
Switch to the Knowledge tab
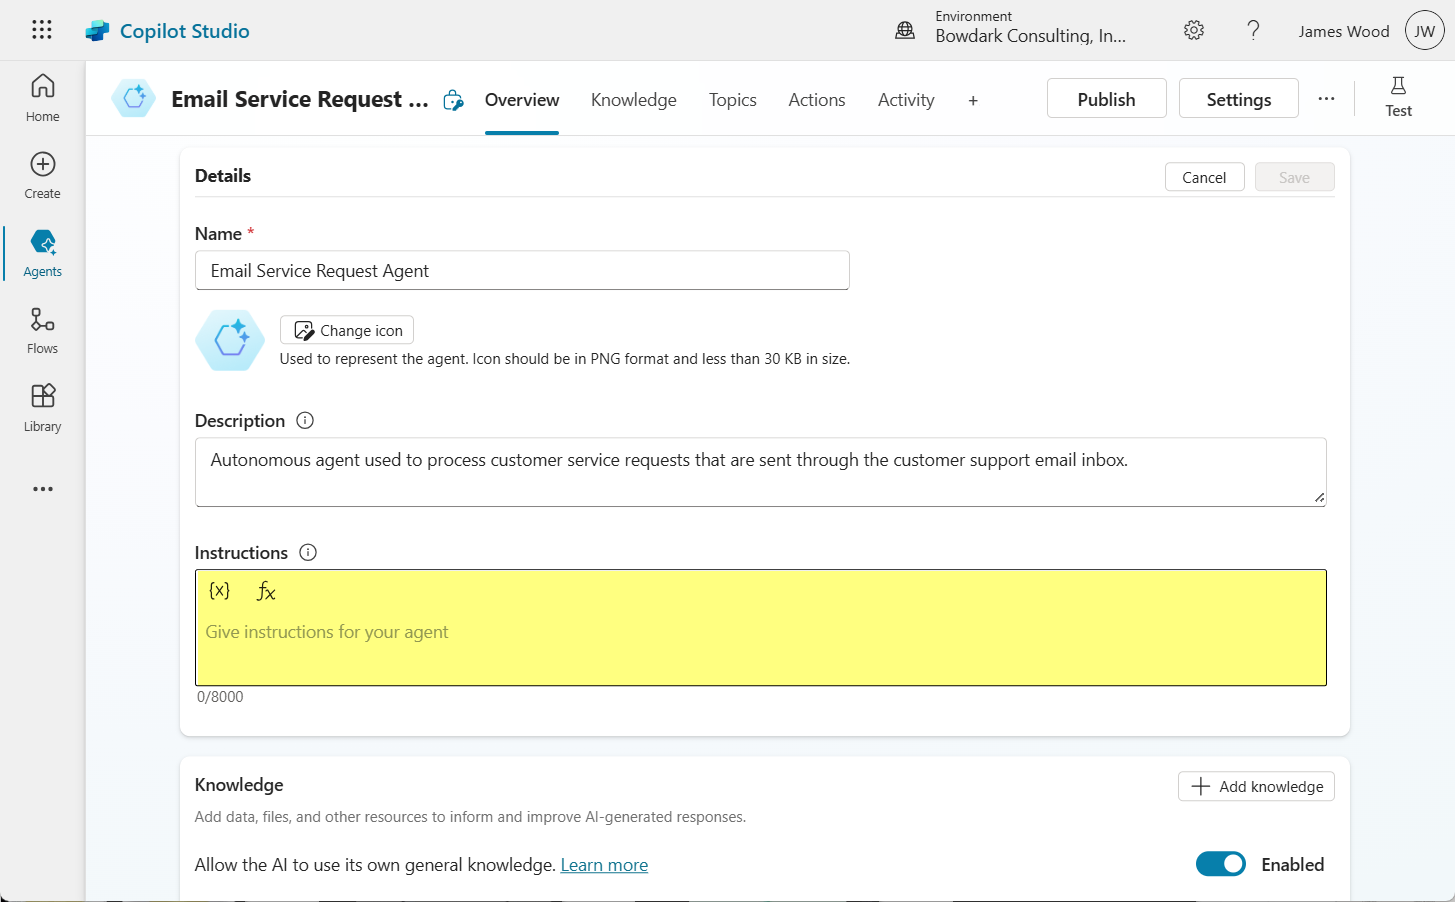[634, 100]
